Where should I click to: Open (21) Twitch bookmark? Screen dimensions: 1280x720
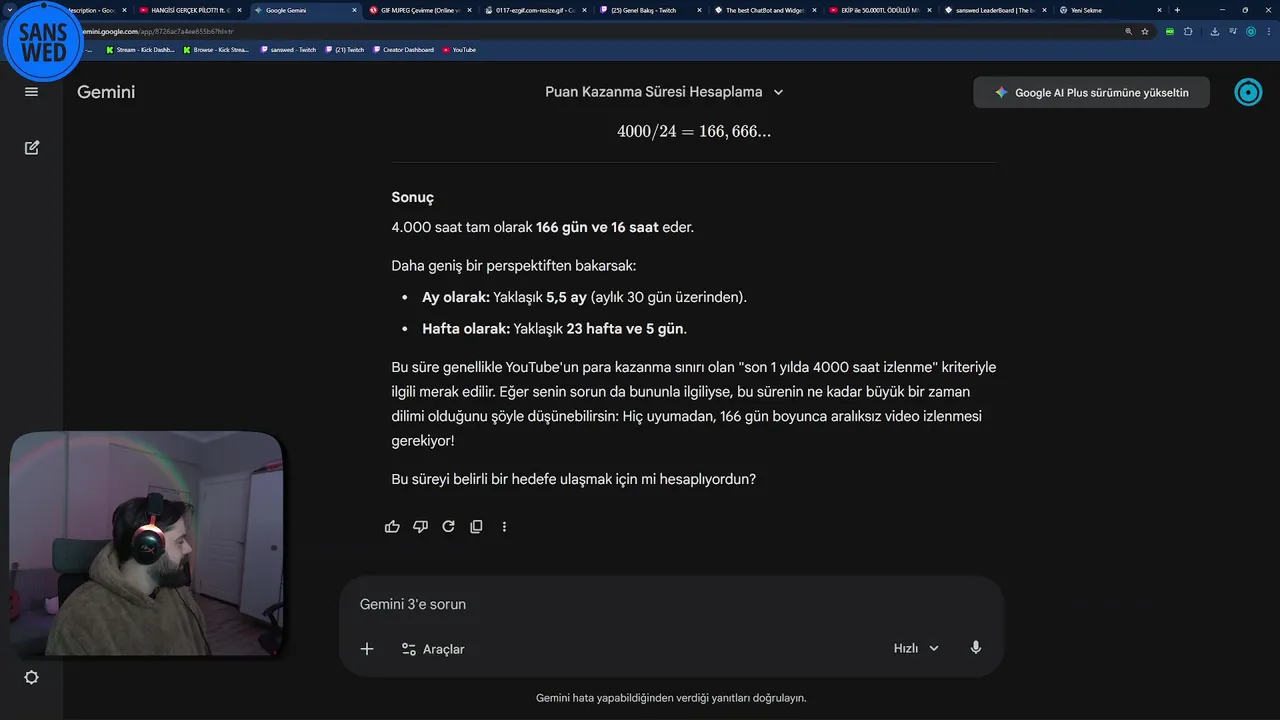point(345,49)
